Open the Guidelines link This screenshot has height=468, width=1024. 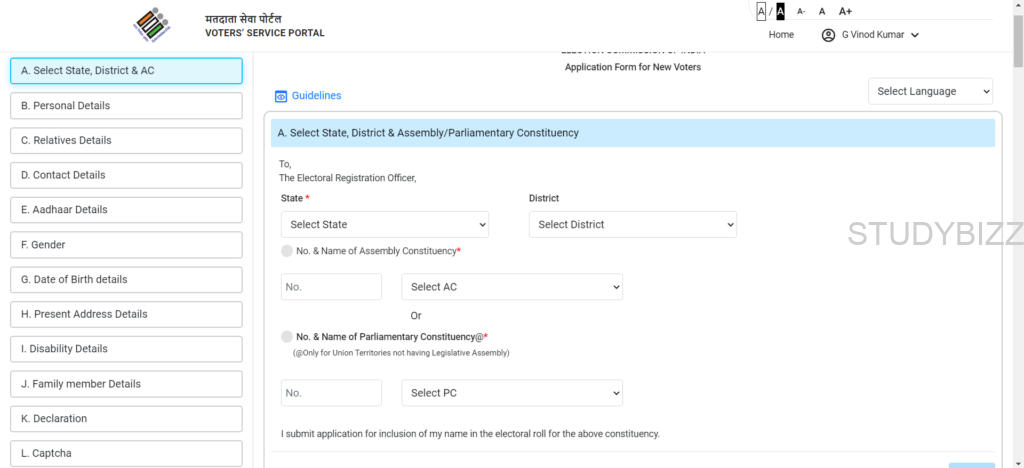tap(316, 96)
